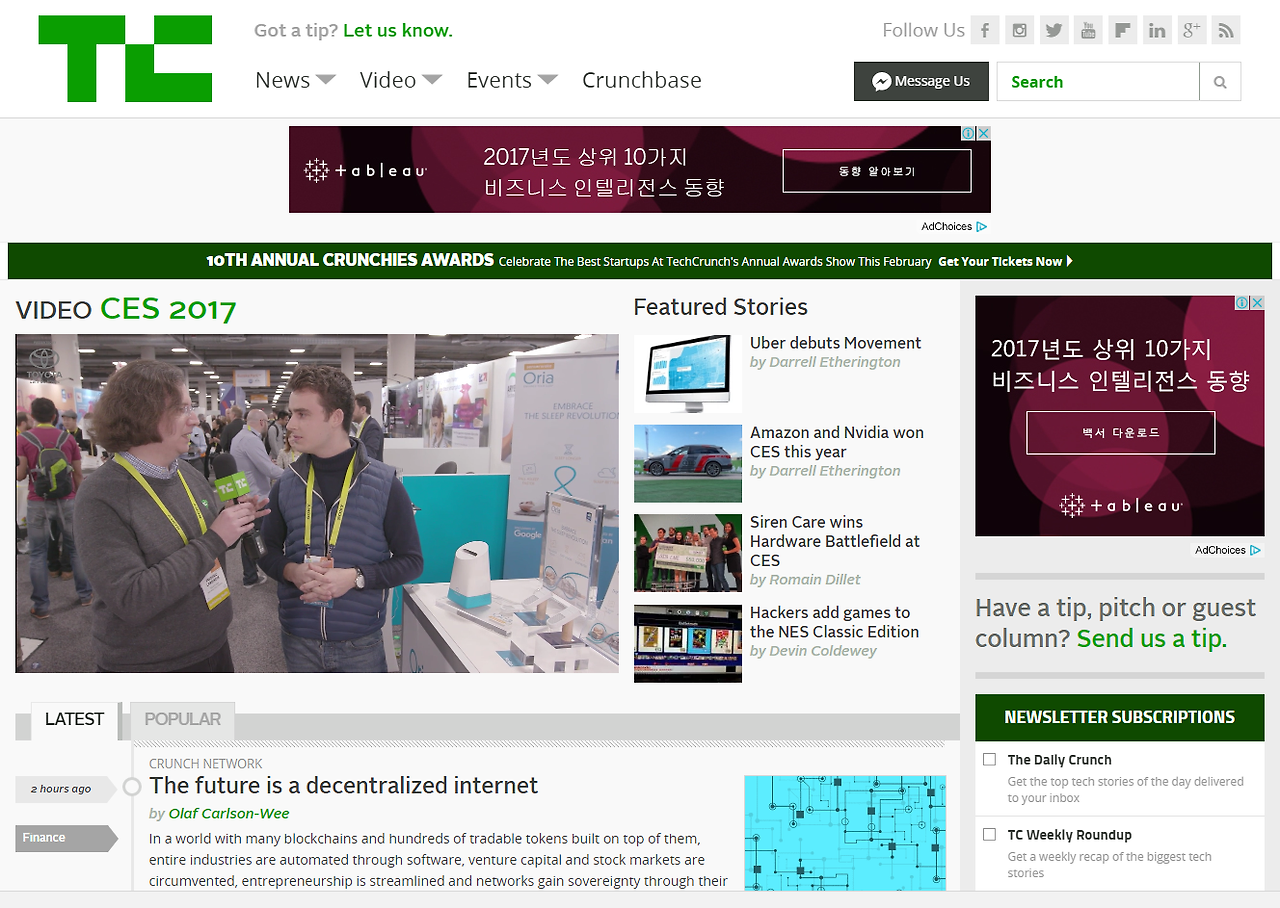Image resolution: width=1280 pixels, height=908 pixels.
Task: Open 'Siren Care wins Hardware Battlefield' story
Action: [835, 541]
